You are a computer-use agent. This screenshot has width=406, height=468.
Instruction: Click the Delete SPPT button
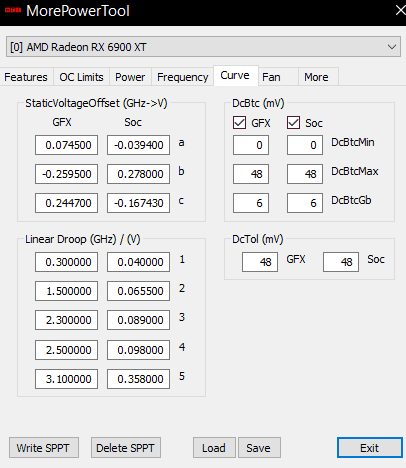click(126, 448)
